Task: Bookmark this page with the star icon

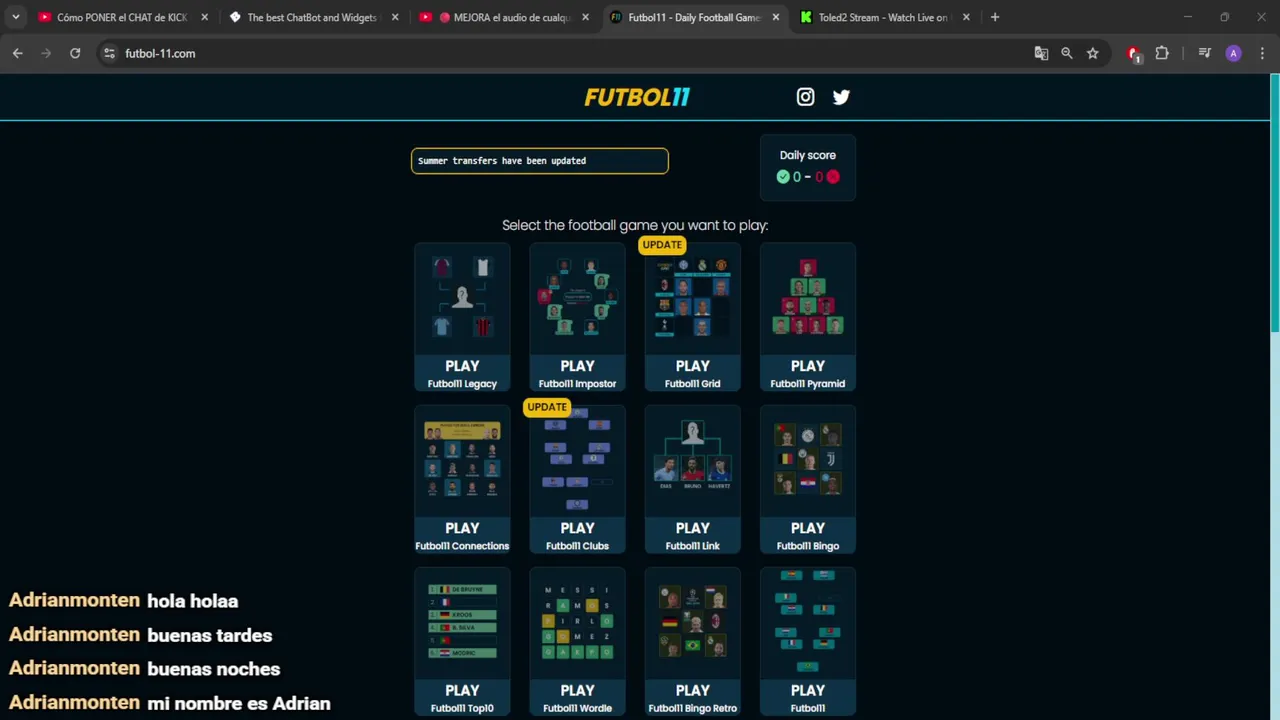Action: point(1093,53)
